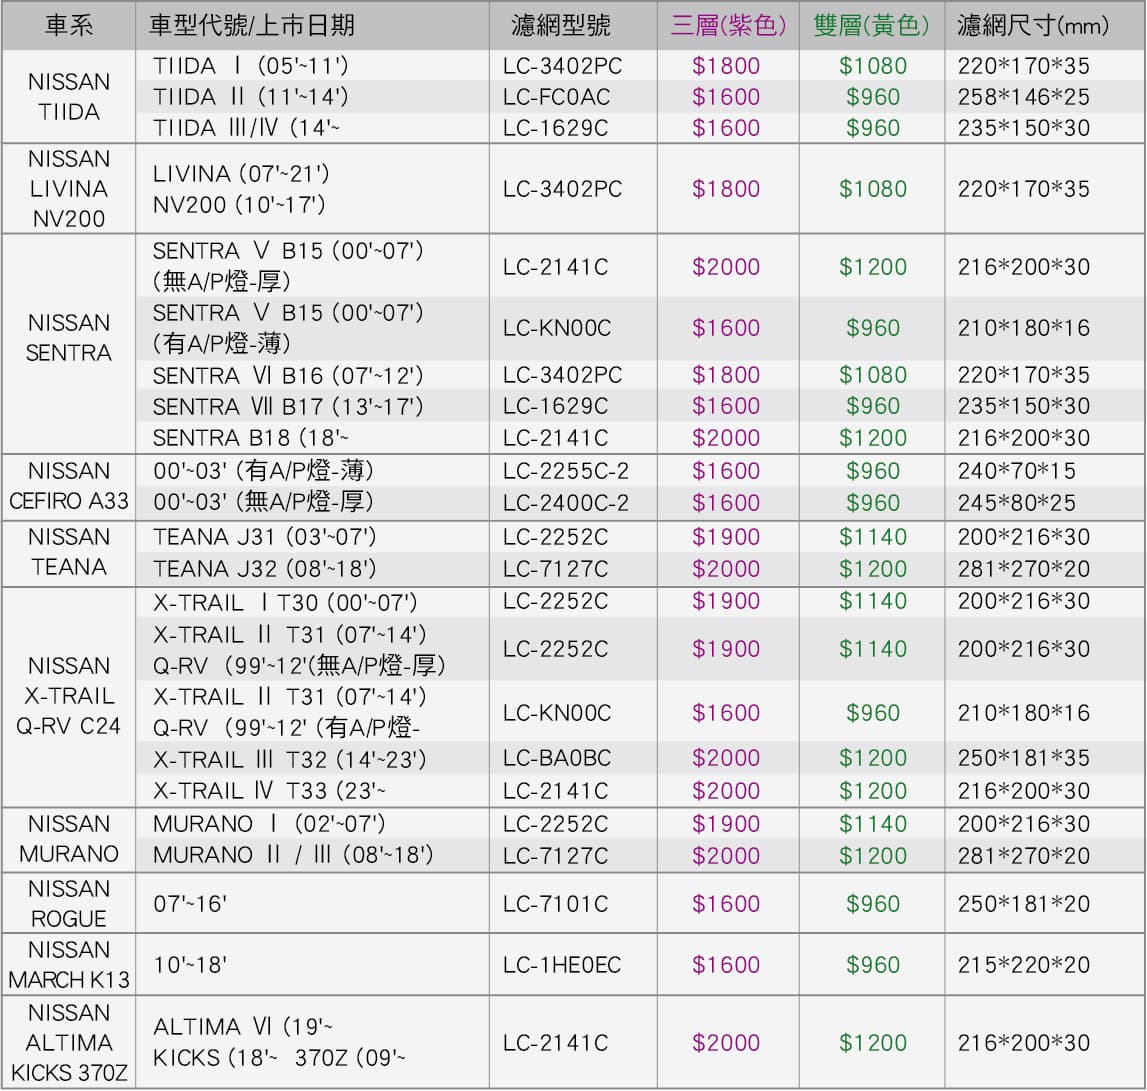Click 281*270*20 size in MURANO II row
The width and height of the screenshot is (1147, 1091).
[1023, 856]
